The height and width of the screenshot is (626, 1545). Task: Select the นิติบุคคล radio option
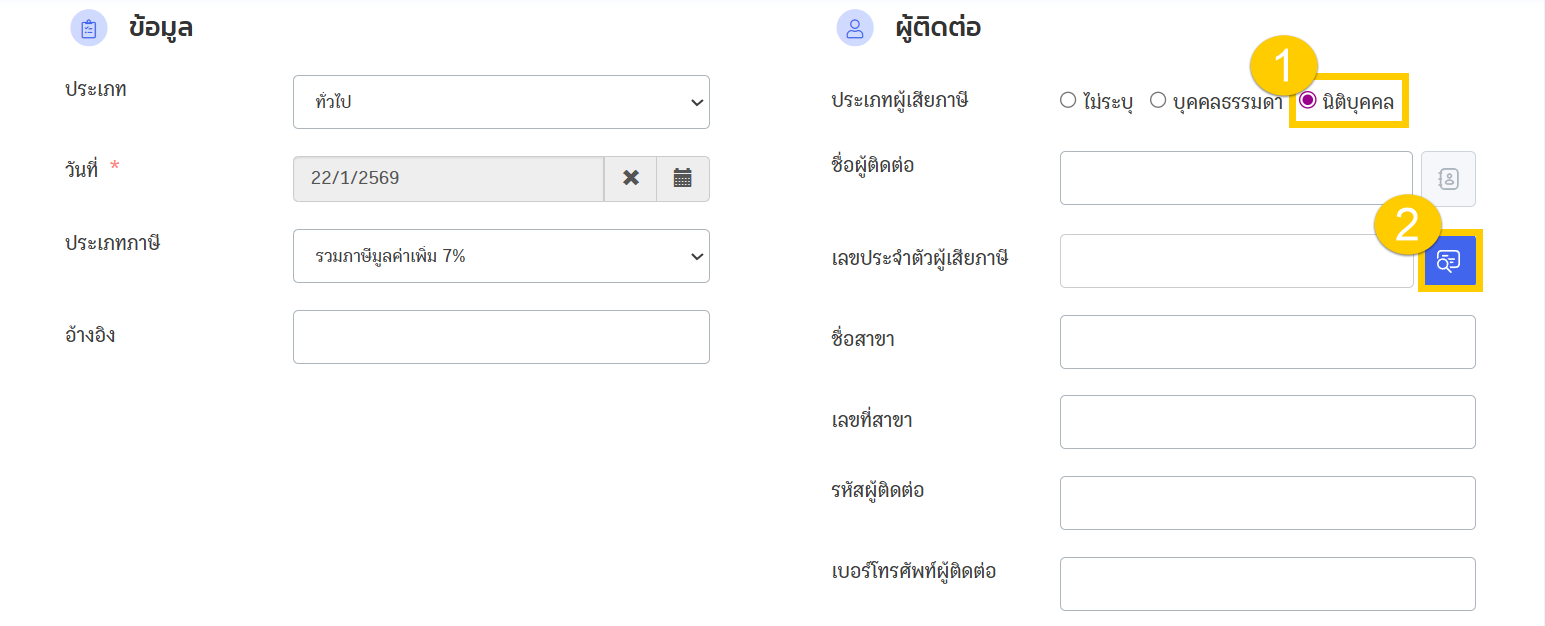click(x=1307, y=100)
